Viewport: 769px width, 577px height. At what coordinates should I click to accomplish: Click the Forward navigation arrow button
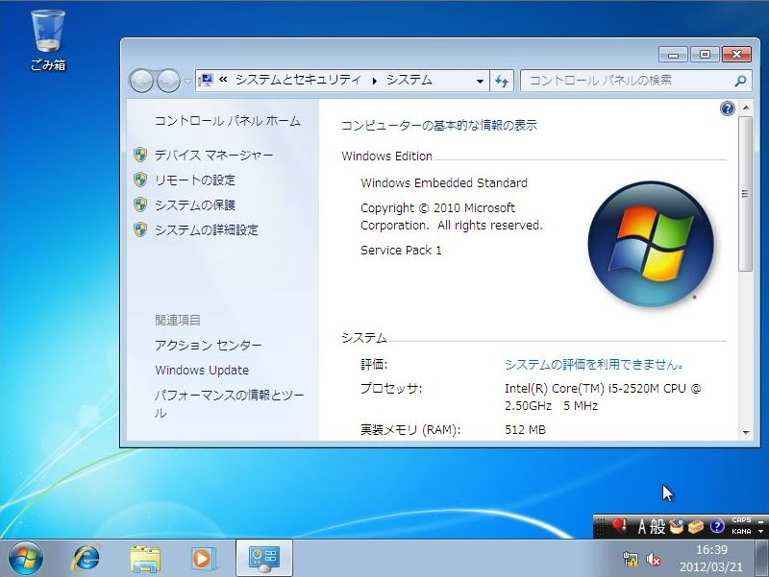coord(168,81)
